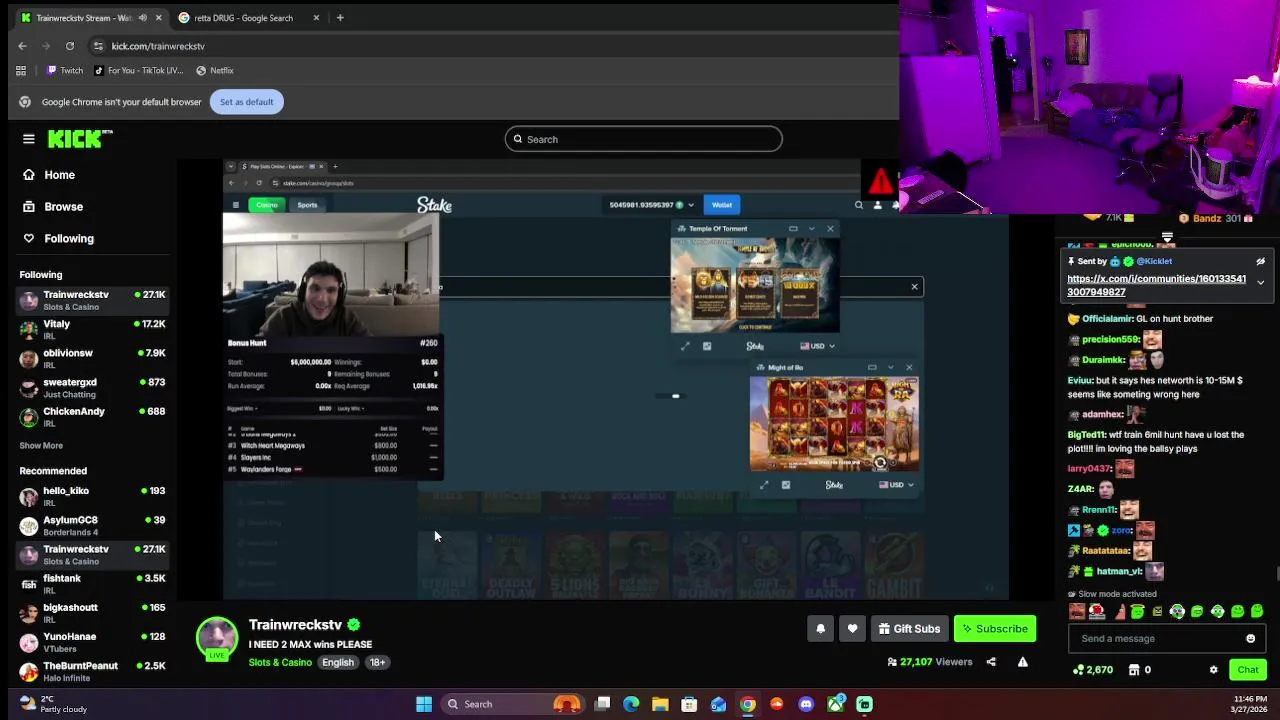Image resolution: width=1280 pixels, height=720 pixels.
Task: Open the chat shop icon
Action: click(1134, 670)
